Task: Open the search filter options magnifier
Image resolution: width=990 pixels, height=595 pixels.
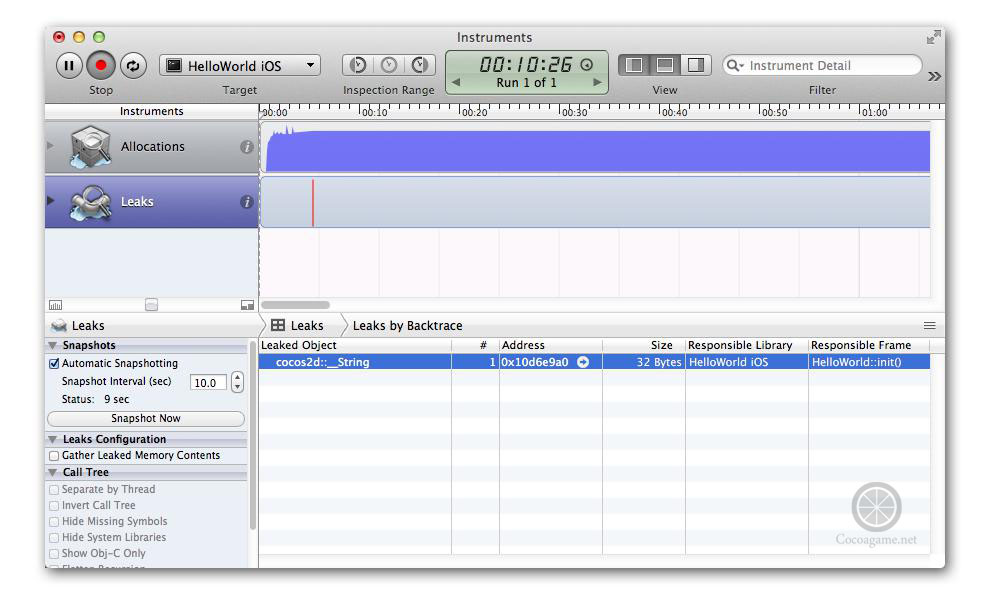Action: pos(734,66)
